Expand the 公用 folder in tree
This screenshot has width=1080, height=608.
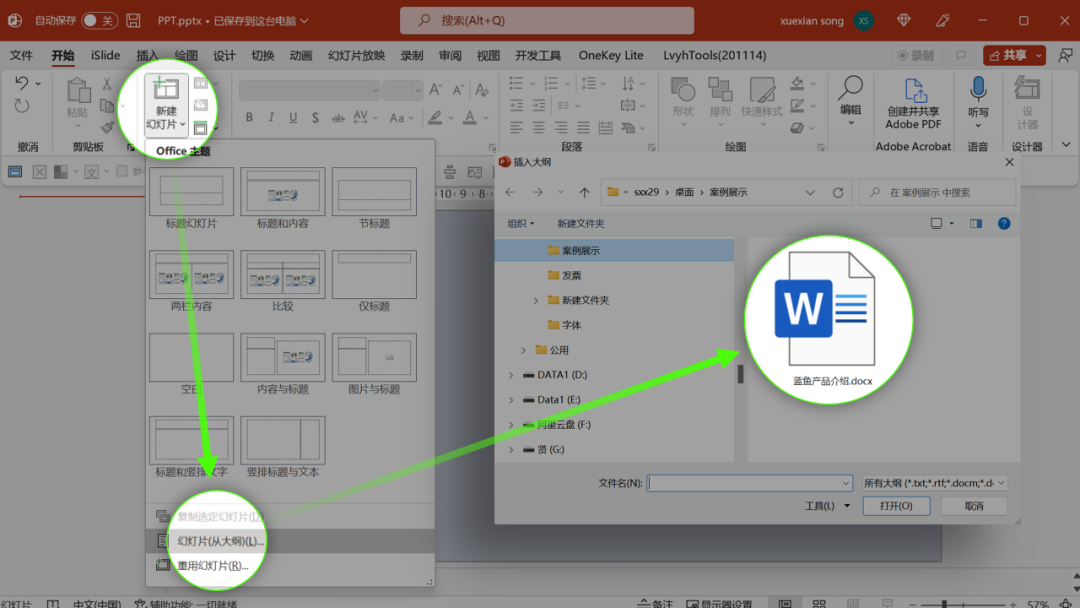[523, 350]
